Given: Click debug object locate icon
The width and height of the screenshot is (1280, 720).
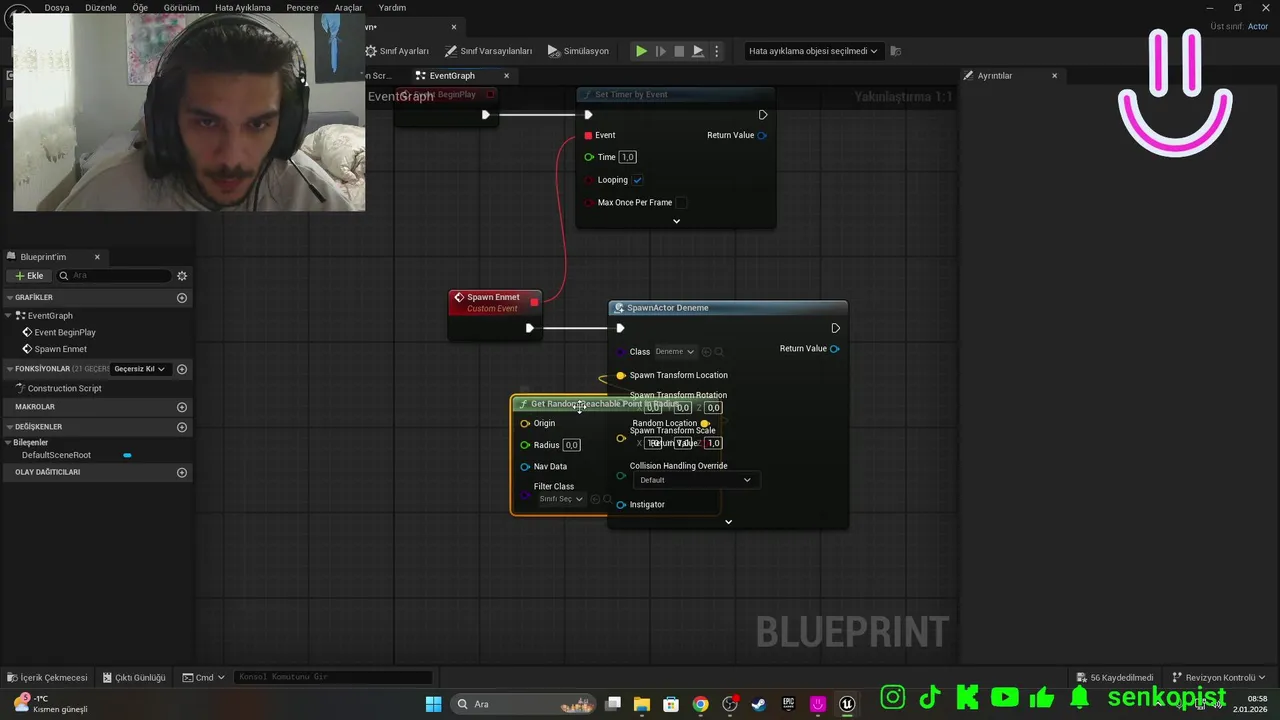Looking at the screenshot, I should tap(896, 51).
